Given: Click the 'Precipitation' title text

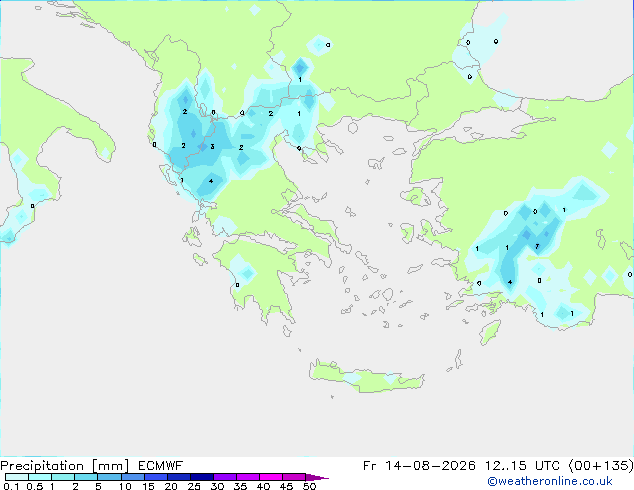Looking at the screenshot, I should (42, 466).
